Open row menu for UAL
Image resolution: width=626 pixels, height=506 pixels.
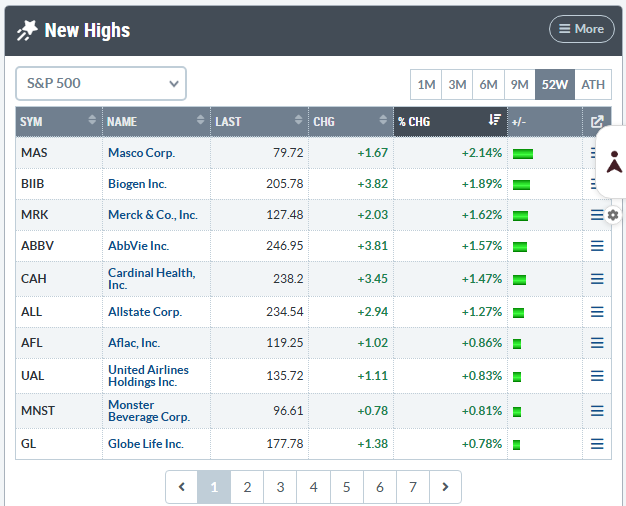click(x=597, y=376)
